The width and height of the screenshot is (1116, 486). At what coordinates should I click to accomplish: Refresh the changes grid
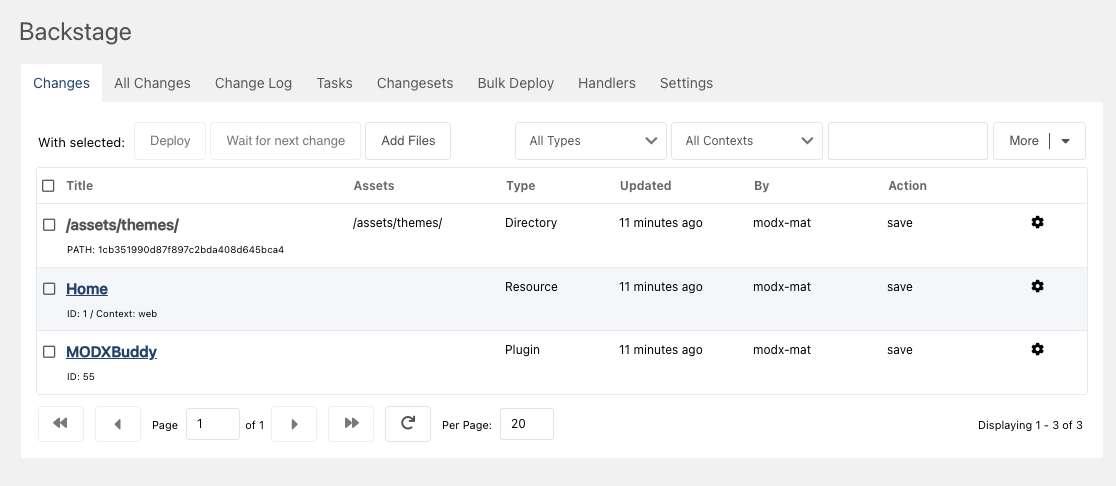click(x=408, y=423)
